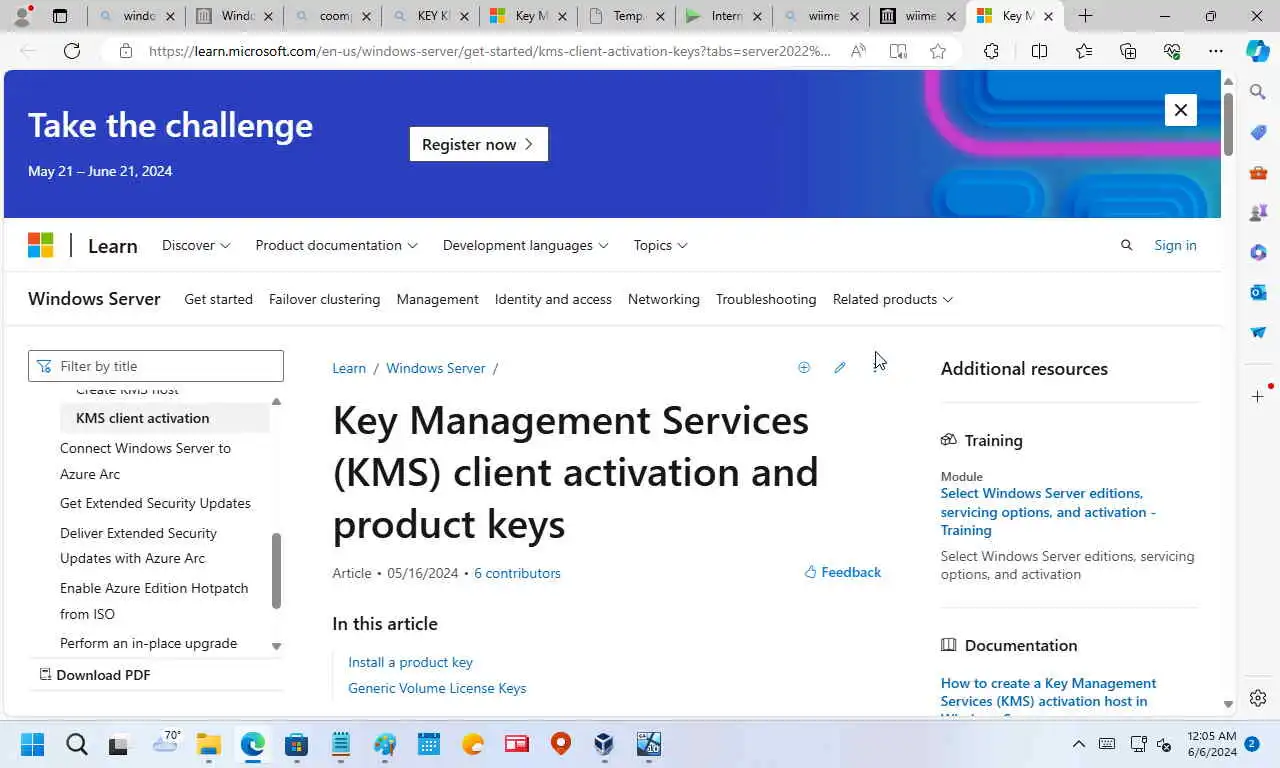
Task: Open the Troubleshooting nav item
Action: (766, 299)
